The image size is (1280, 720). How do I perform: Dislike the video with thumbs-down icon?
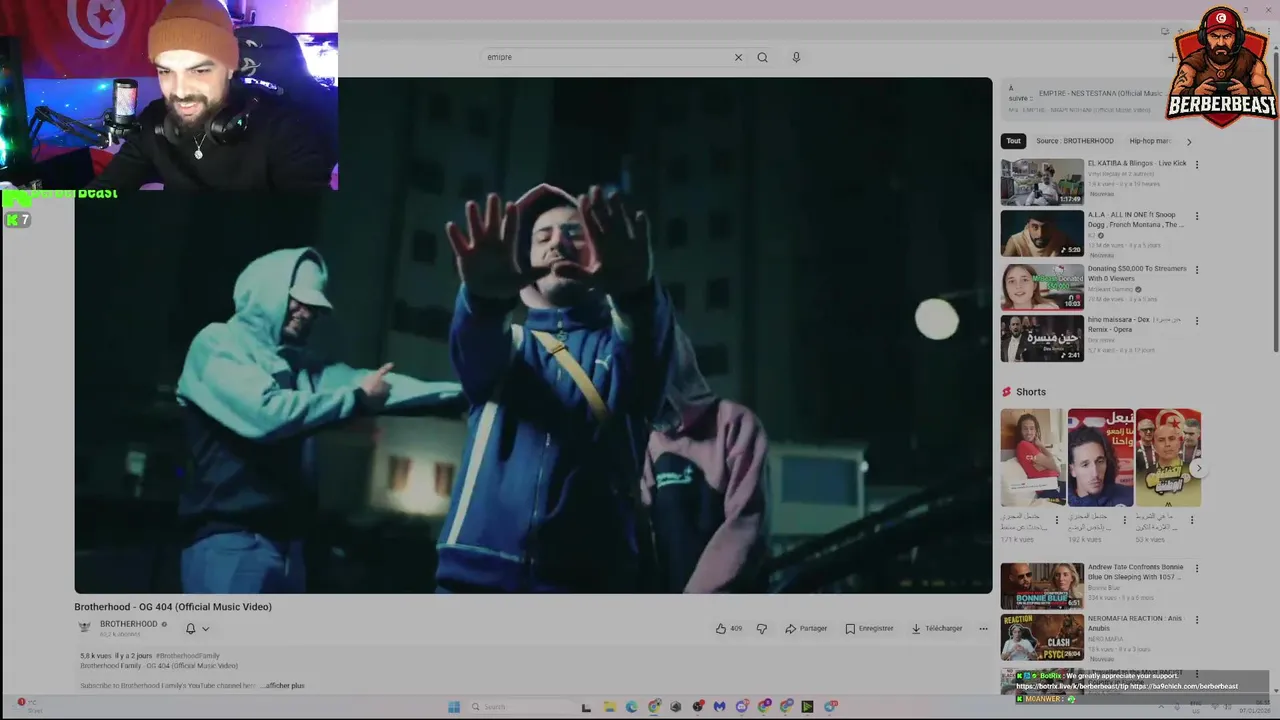tap(762, 629)
